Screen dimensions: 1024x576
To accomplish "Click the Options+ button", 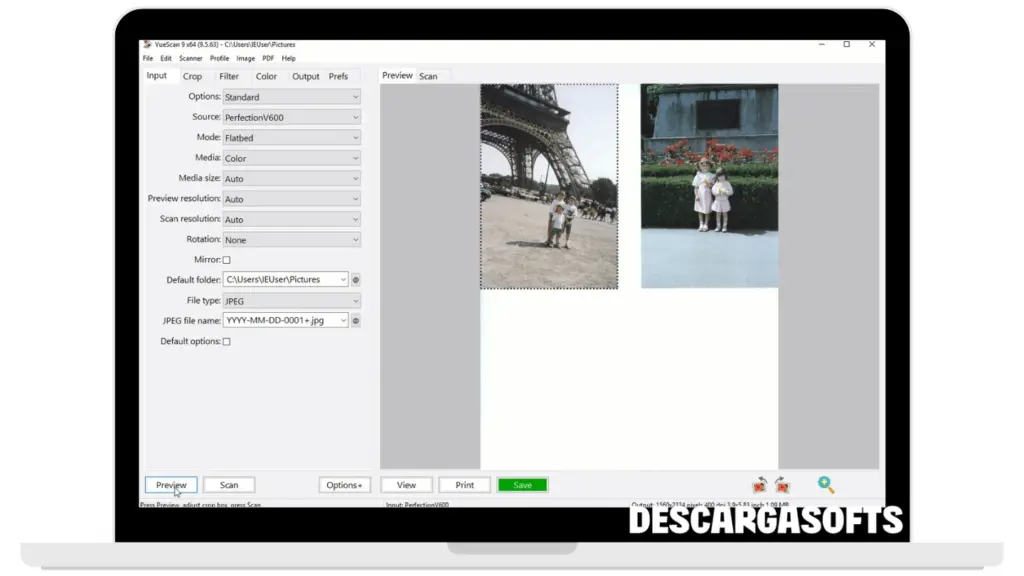I will click(x=344, y=485).
